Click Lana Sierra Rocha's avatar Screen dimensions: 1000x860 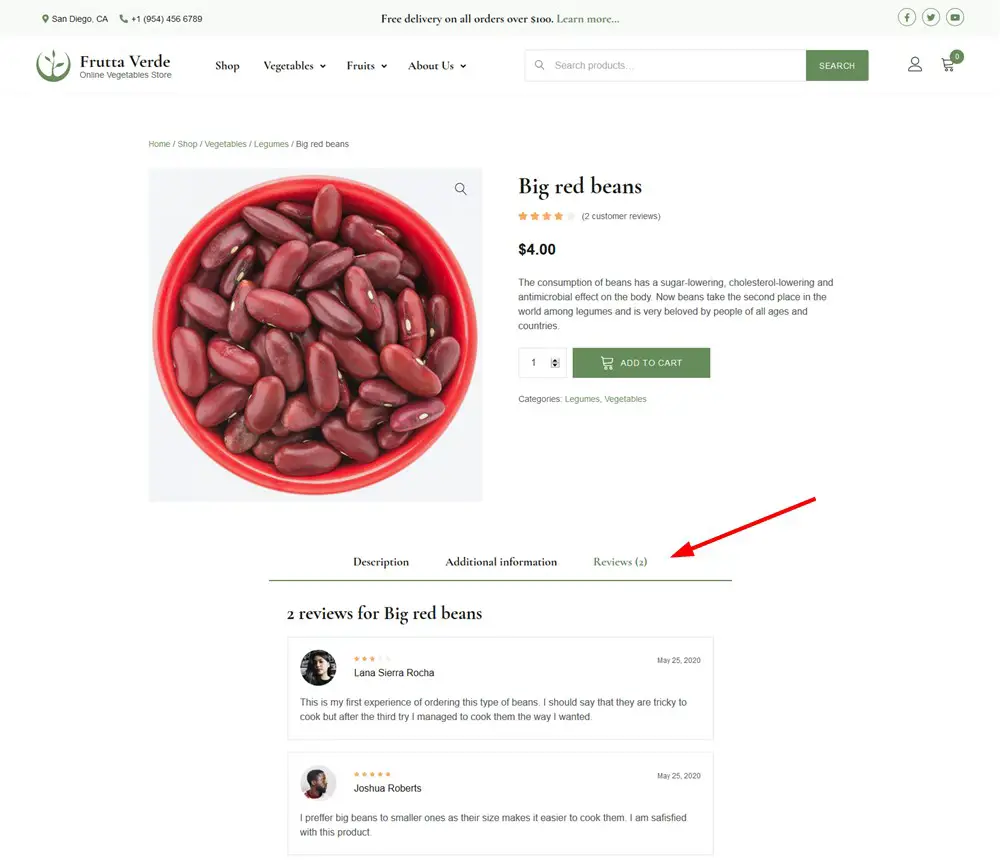[318, 667]
